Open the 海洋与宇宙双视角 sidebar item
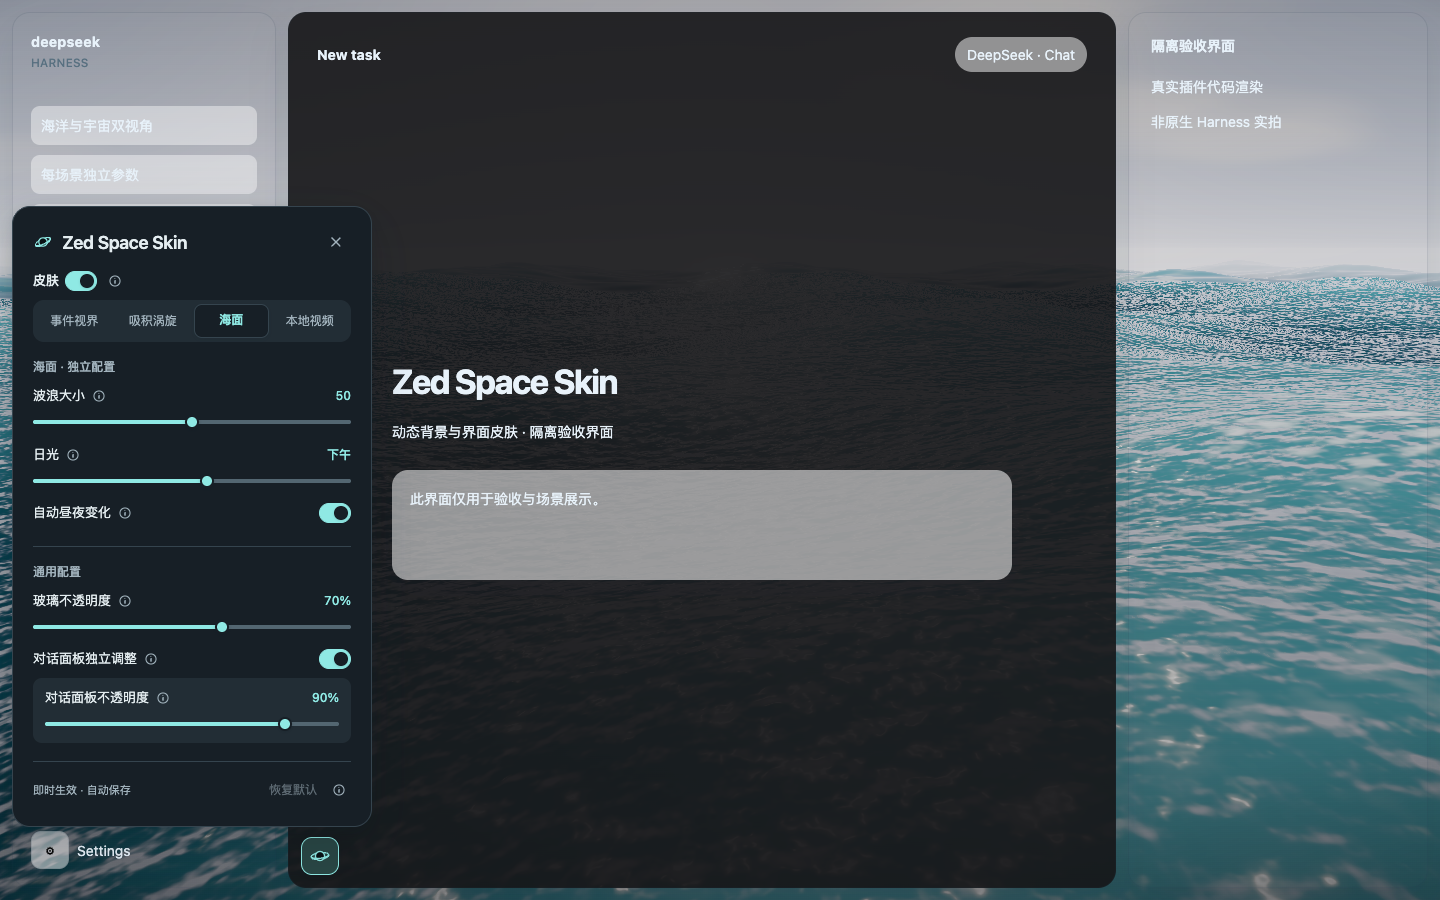The height and width of the screenshot is (900, 1440). click(144, 126)
